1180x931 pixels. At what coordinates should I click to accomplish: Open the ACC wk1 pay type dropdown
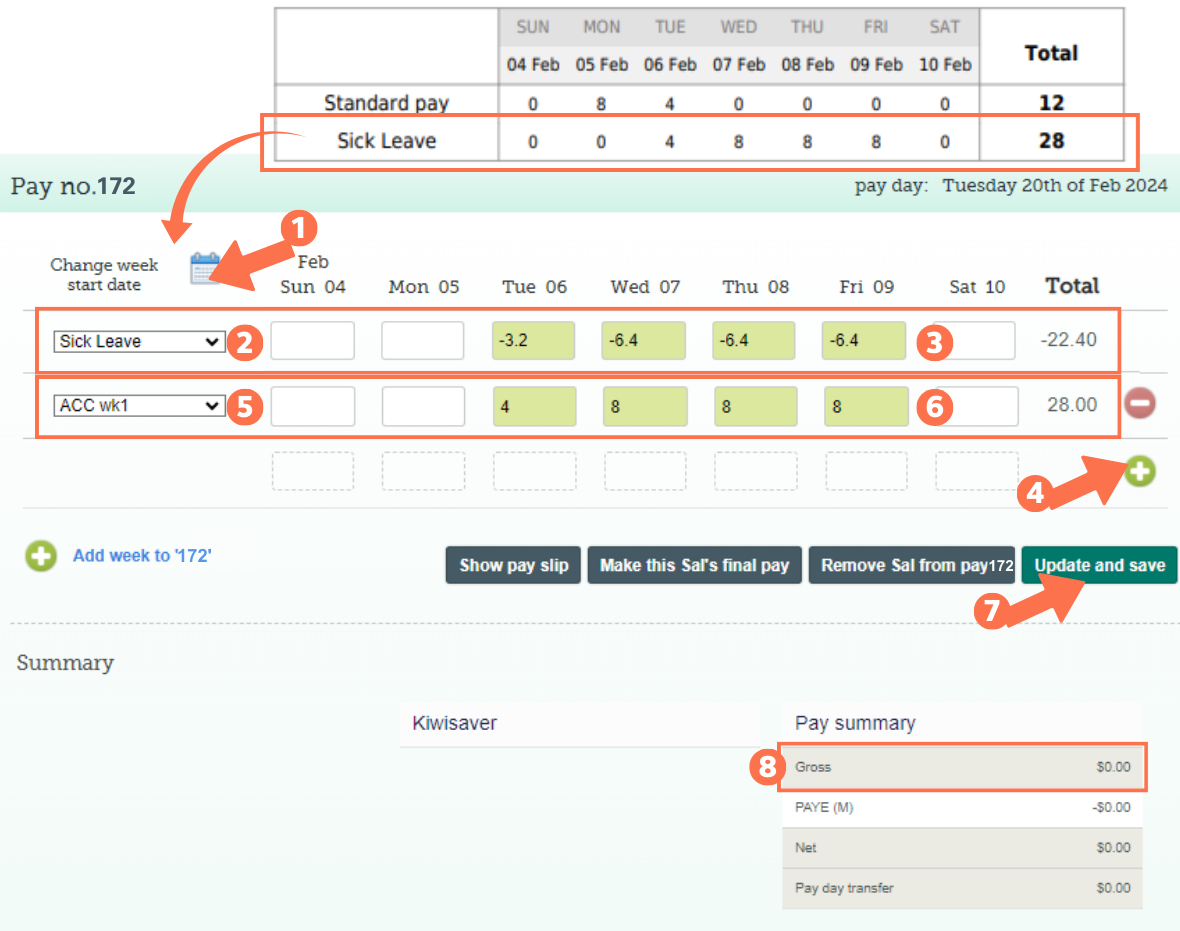(138, 406)
